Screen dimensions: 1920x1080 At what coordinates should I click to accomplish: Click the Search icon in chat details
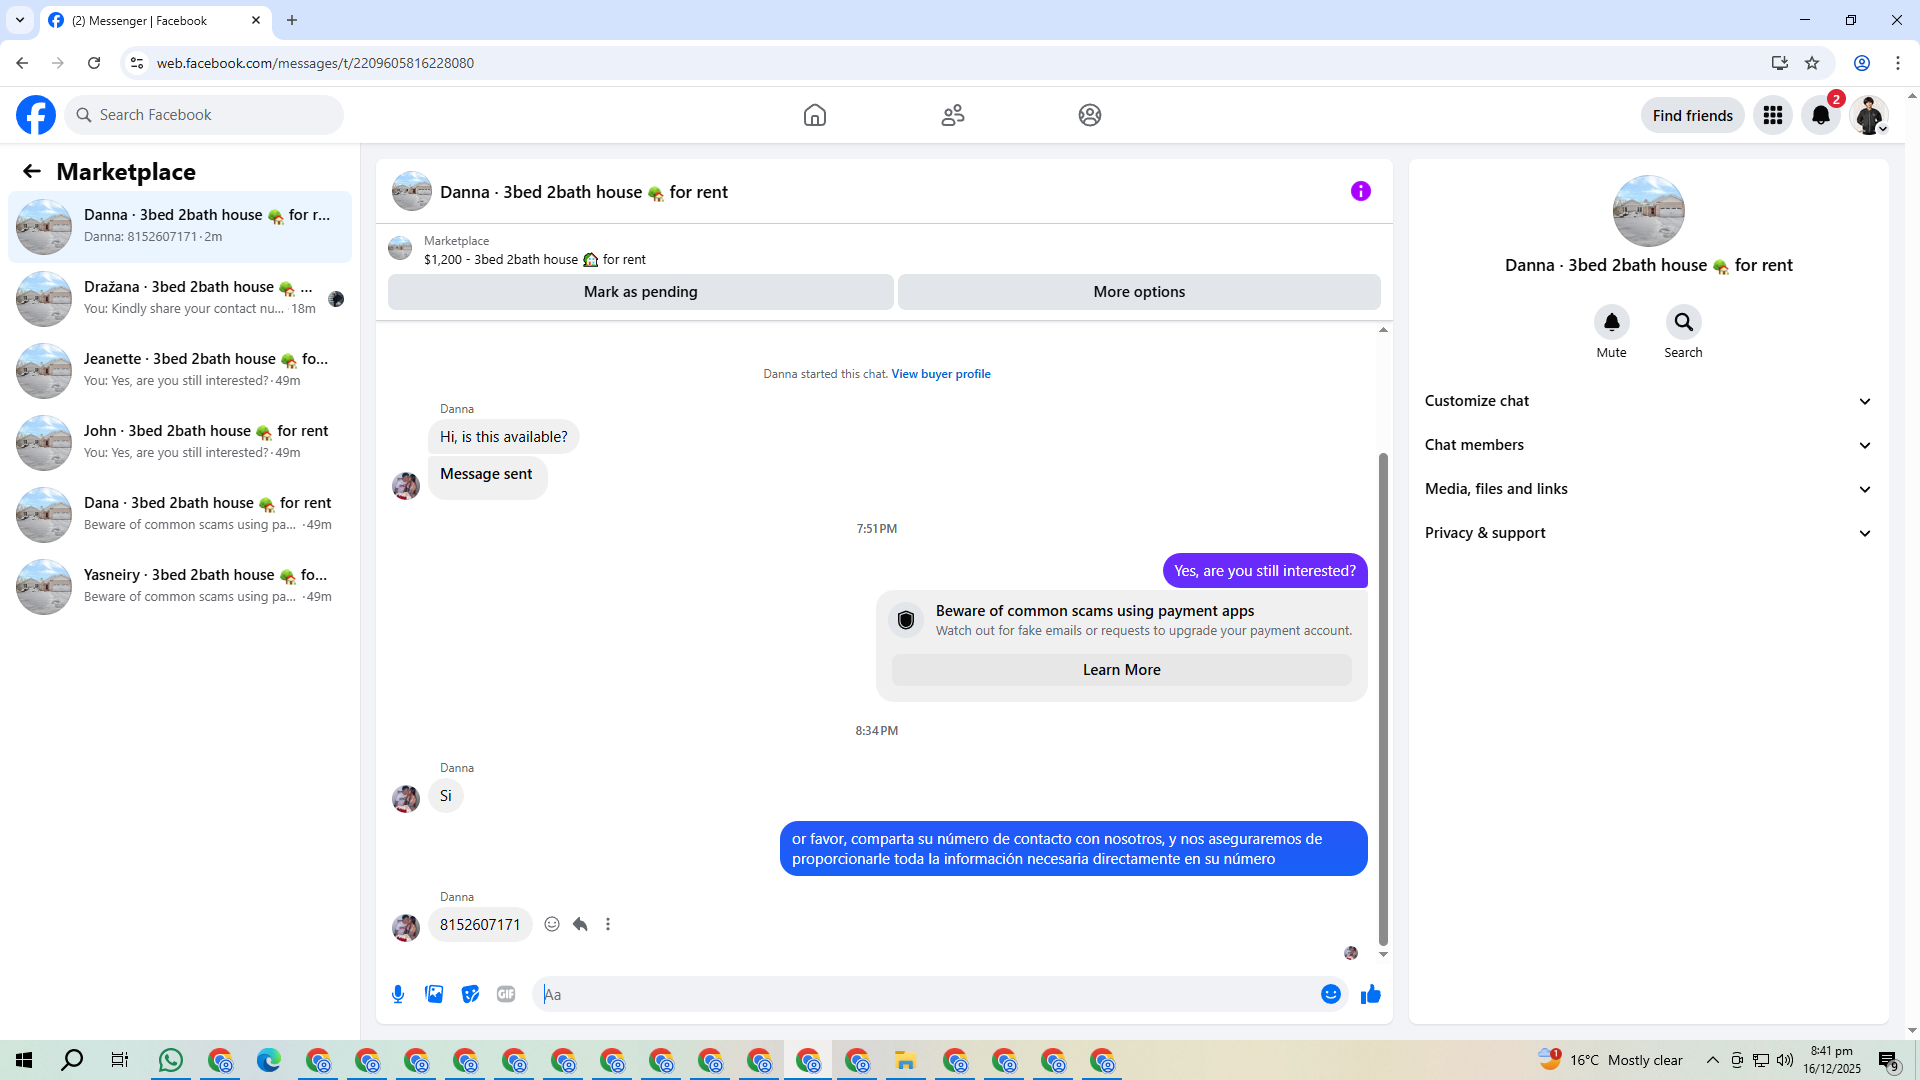1684,322
